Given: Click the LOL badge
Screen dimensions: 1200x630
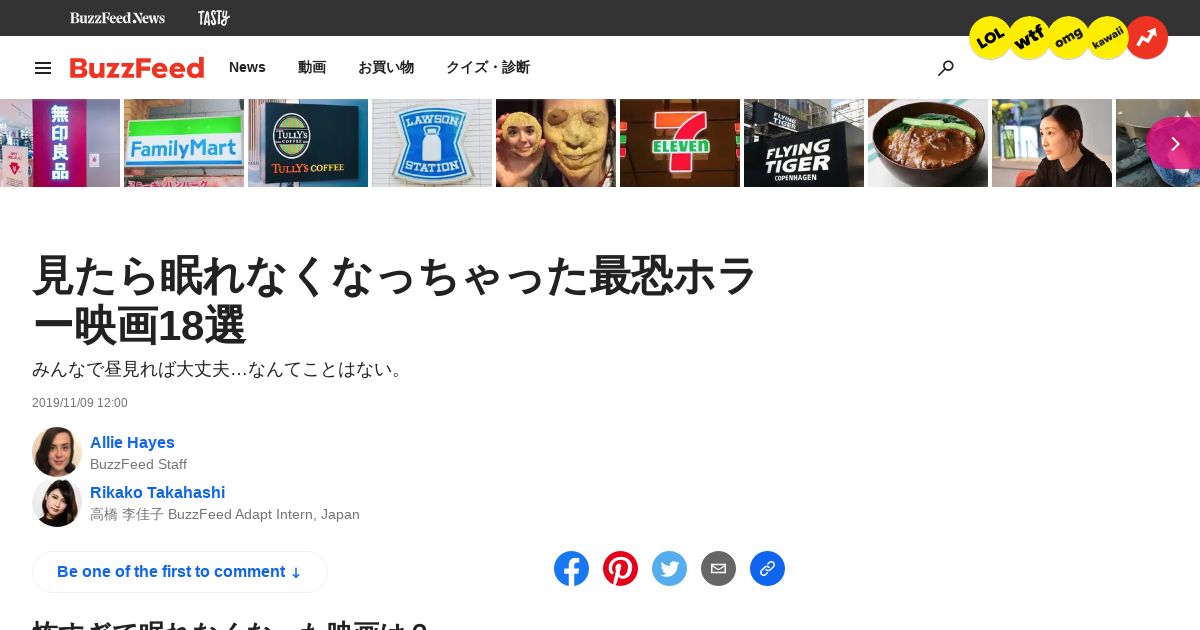Looking at the screenshot, I should coord(990,38).
